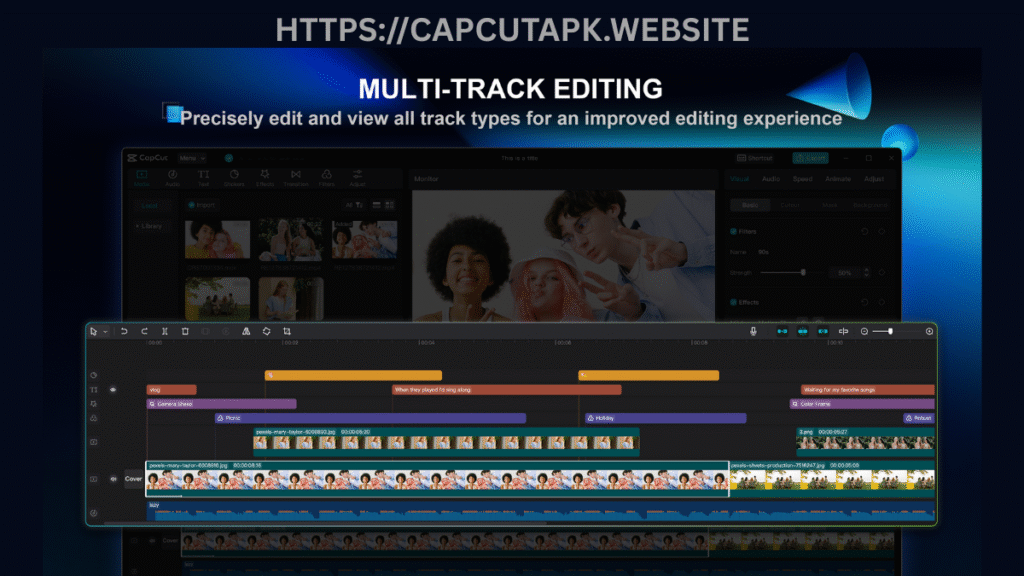This screenshot has width=1024, height=576.
Task: Select the first orange sticker clip
Action: (353, 376)
